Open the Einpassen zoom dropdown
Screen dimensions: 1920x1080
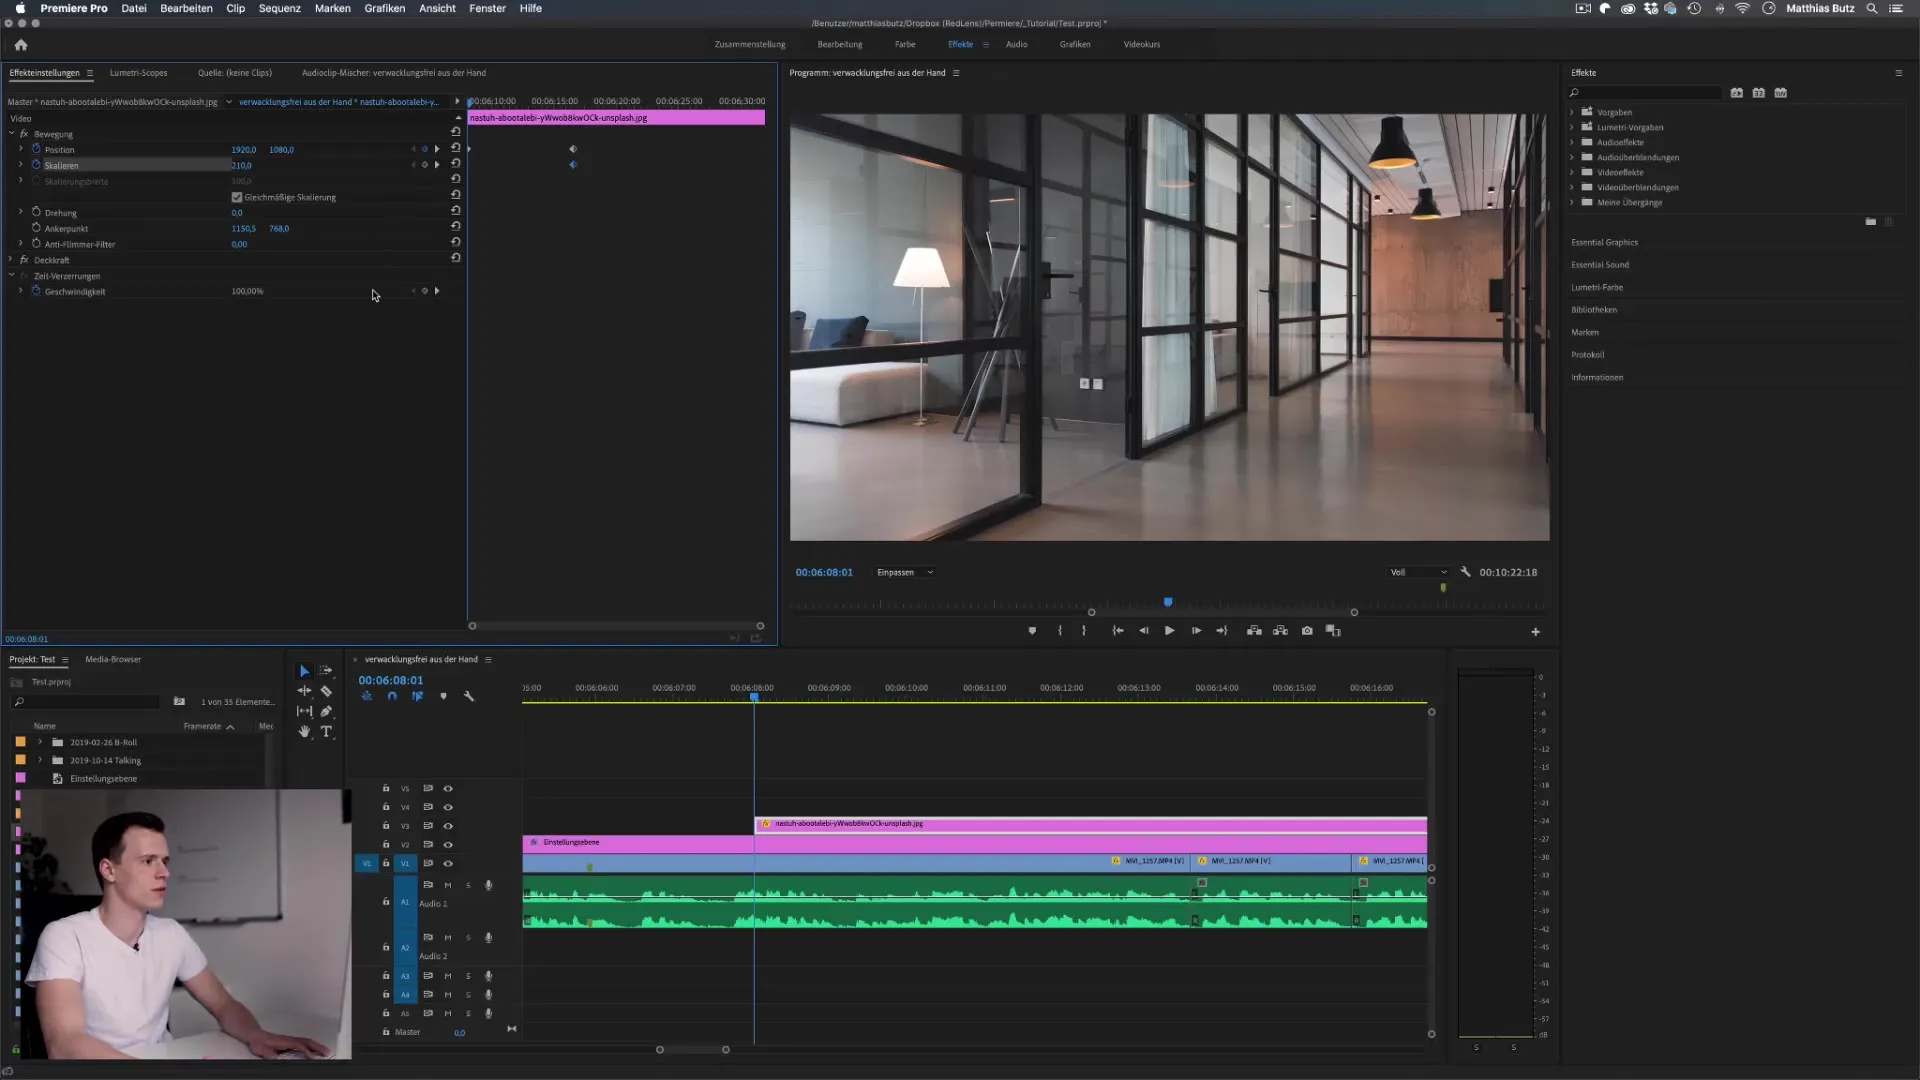[x=904, y=573]
